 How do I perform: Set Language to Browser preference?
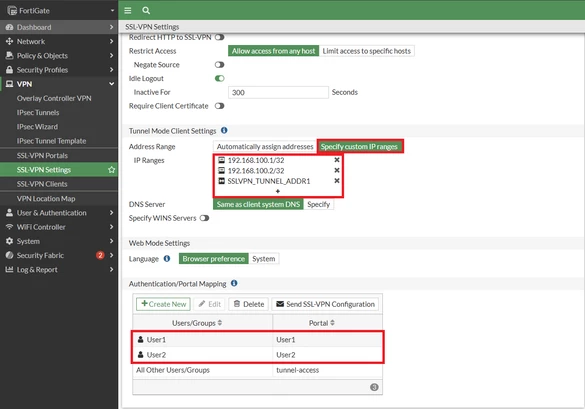click(x=213, y=259)
